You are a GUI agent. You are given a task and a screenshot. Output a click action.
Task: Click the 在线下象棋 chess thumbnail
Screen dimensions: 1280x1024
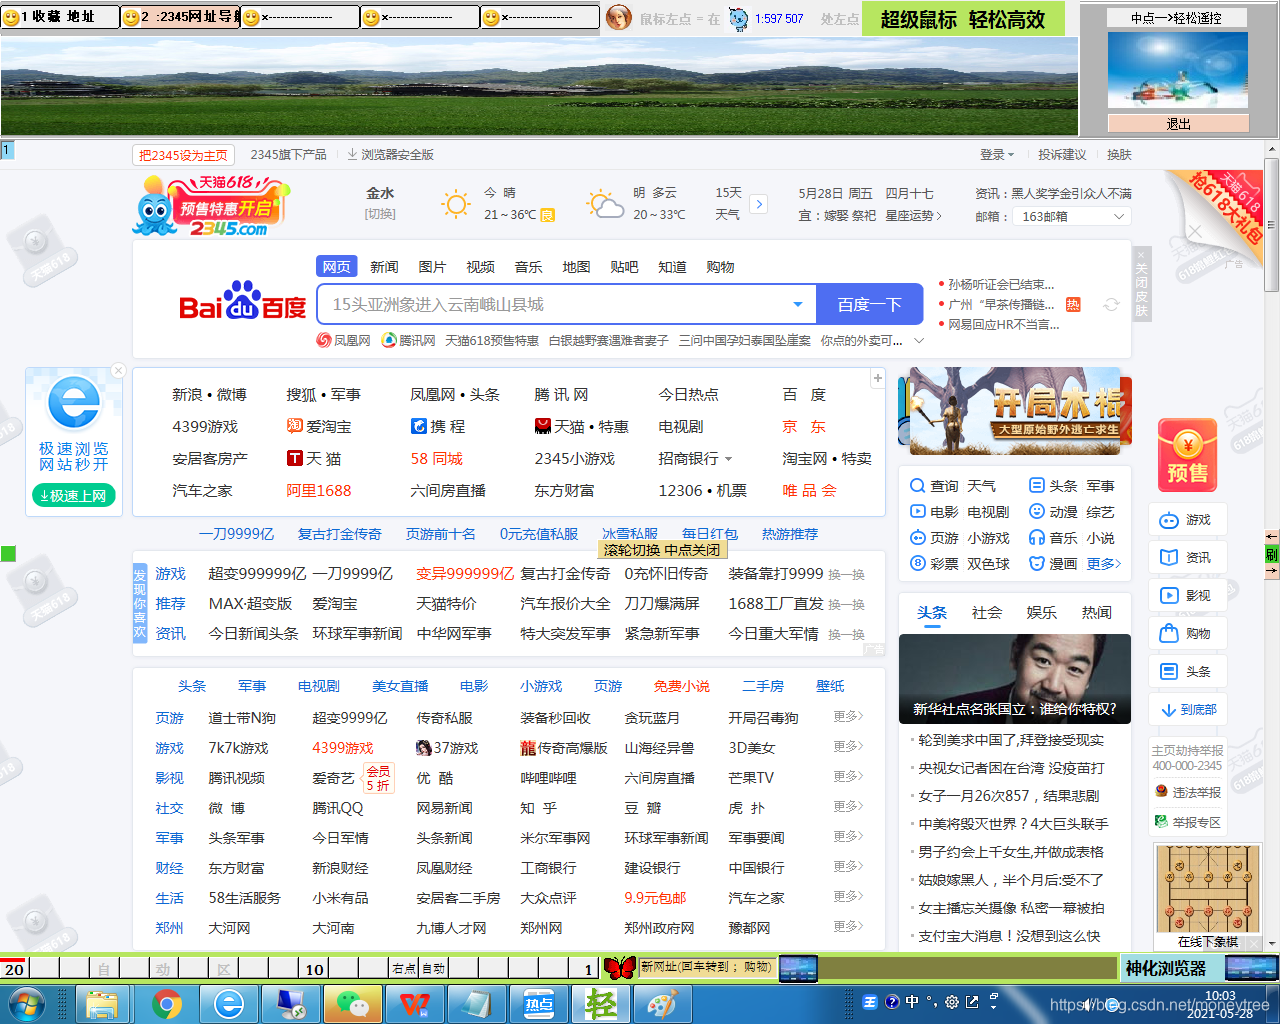[1207, 896]
